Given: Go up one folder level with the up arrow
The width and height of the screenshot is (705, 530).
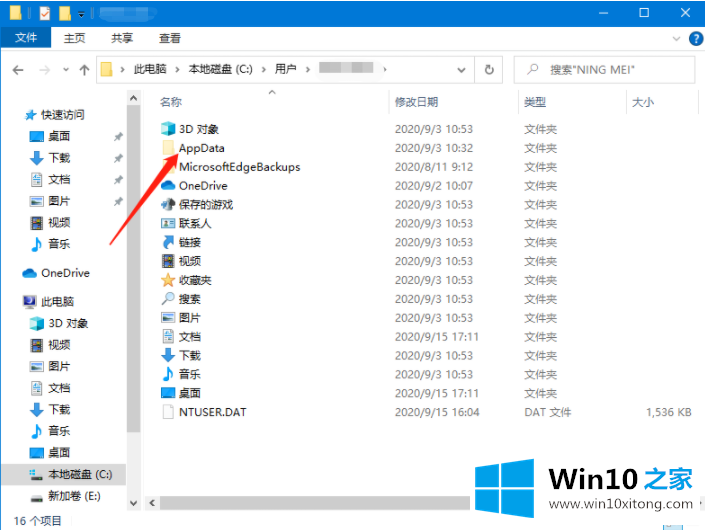Looking at the screenshot, I should (84, 70).
